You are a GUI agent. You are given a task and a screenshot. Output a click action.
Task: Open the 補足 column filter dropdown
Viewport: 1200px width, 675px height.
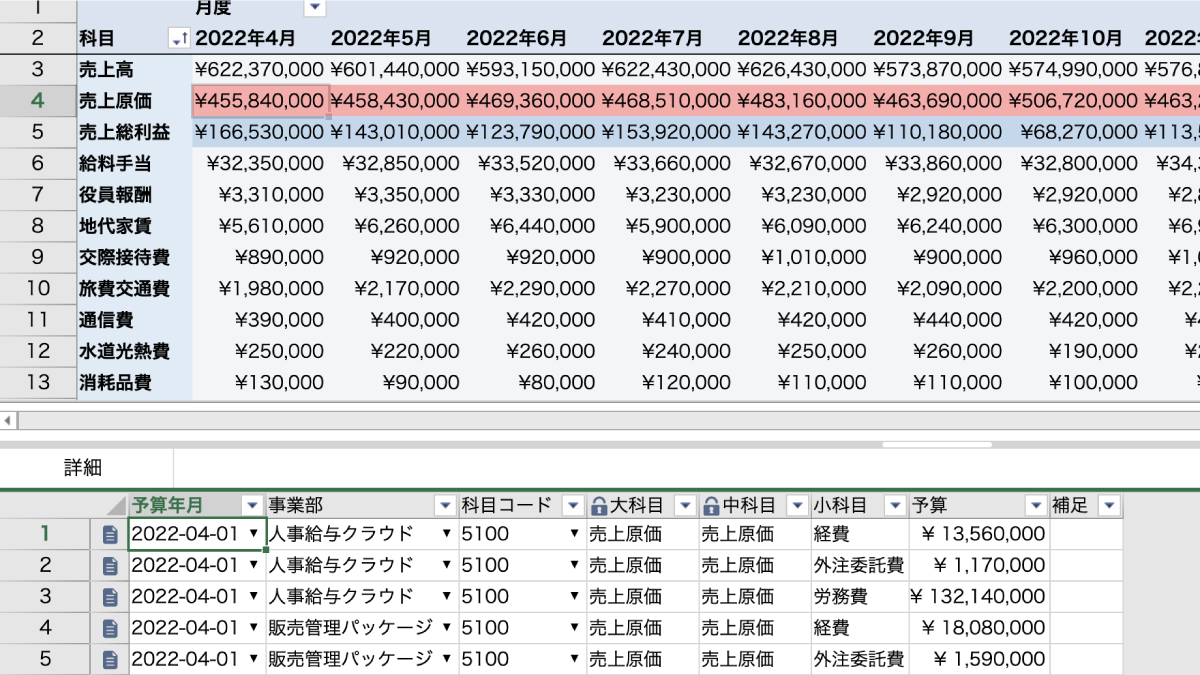pos(1108,506)
